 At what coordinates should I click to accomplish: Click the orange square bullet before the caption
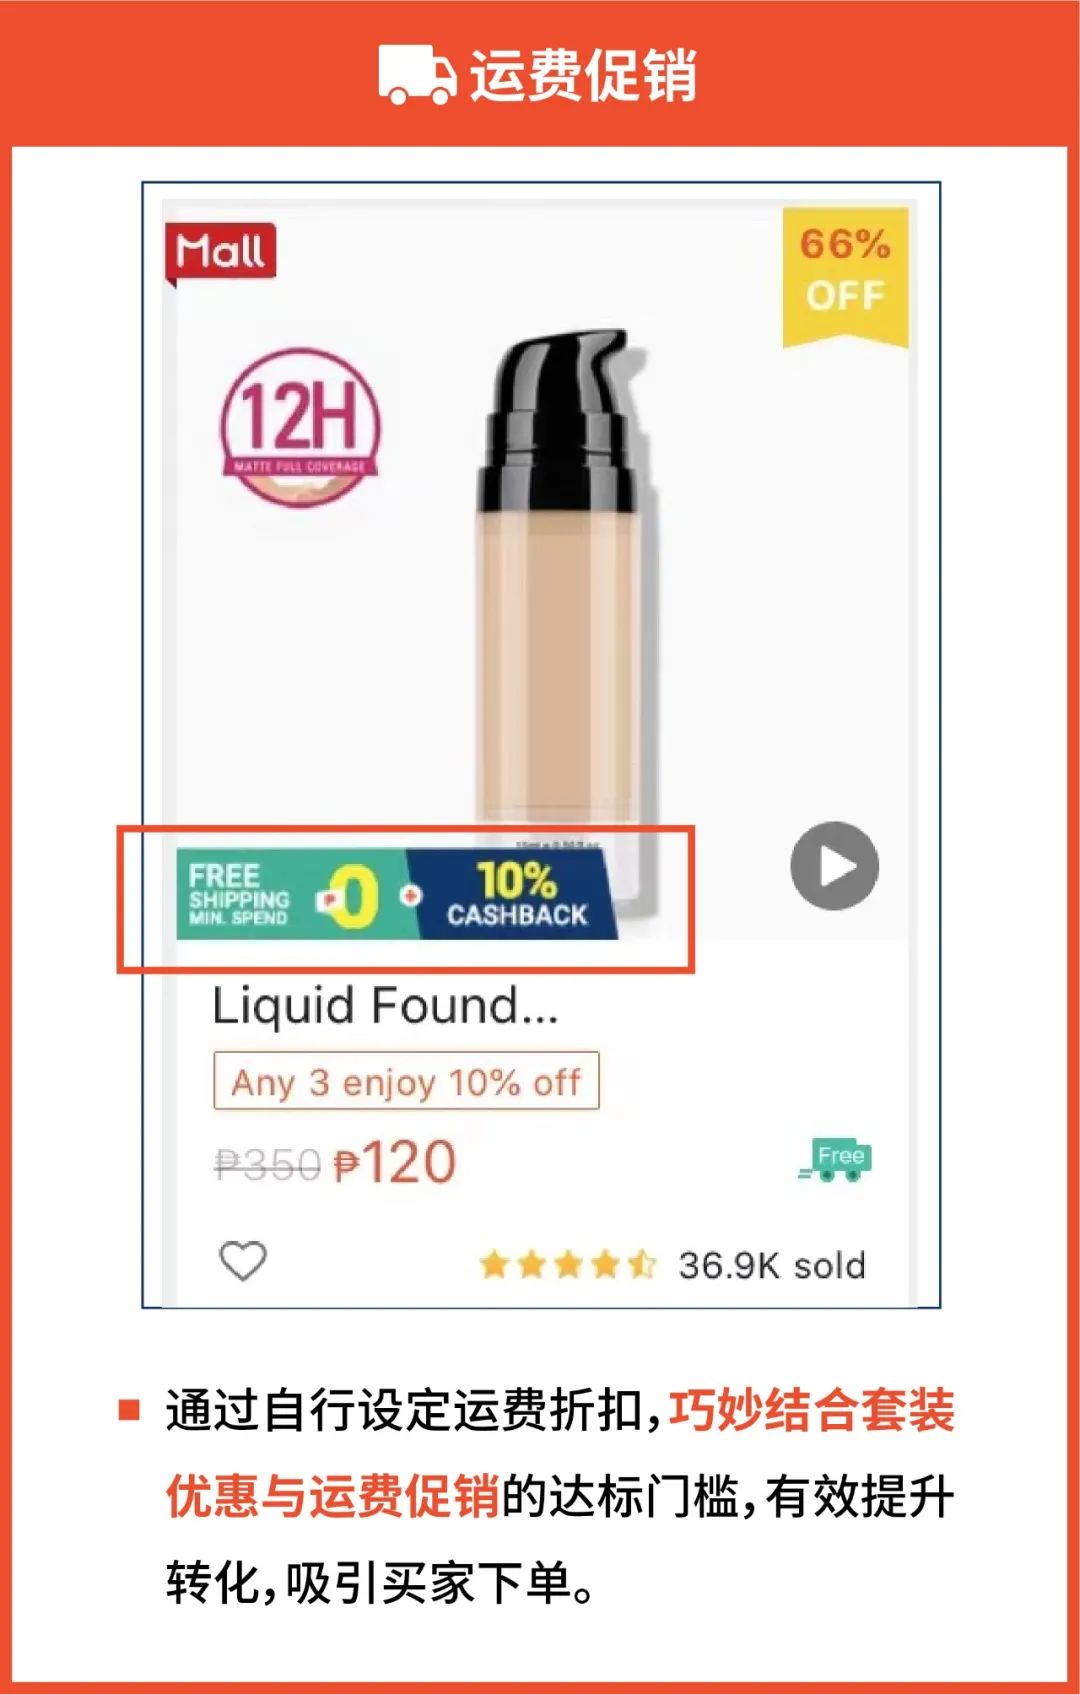pos(128,1408)
